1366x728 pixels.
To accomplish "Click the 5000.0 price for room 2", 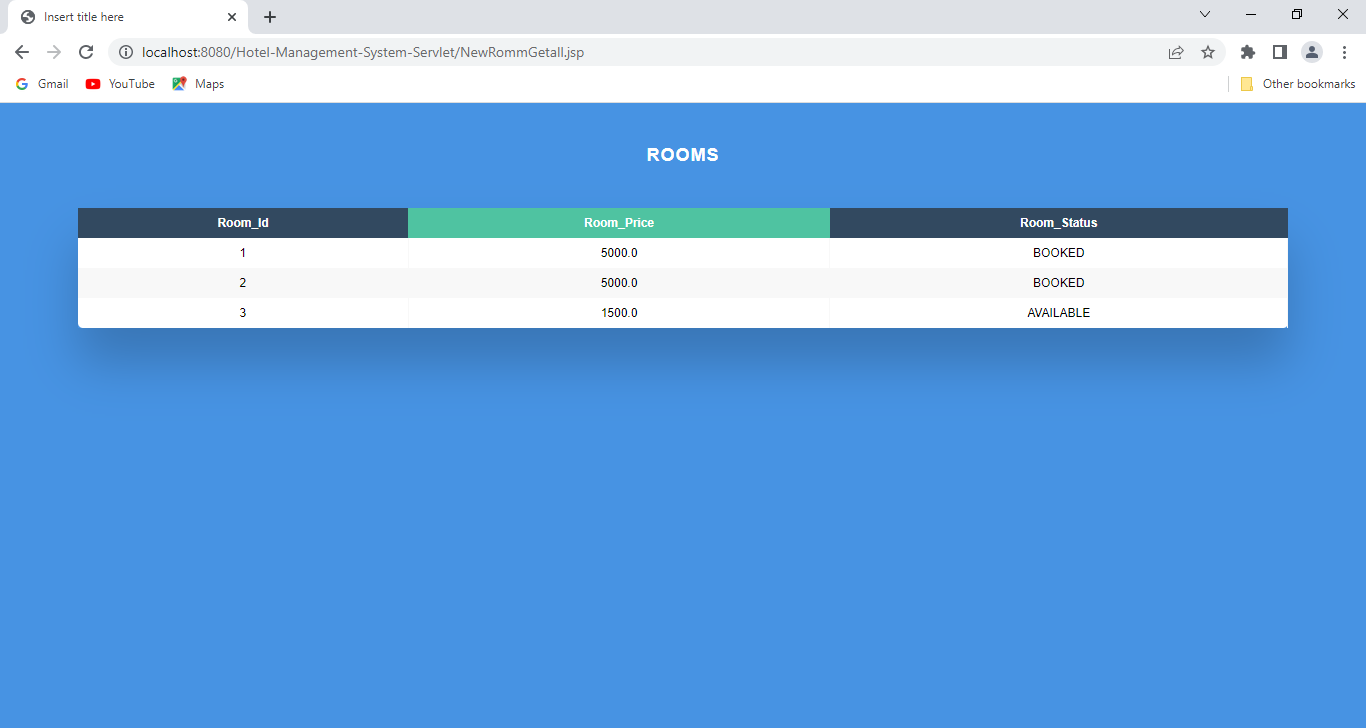I will (619, 283).
